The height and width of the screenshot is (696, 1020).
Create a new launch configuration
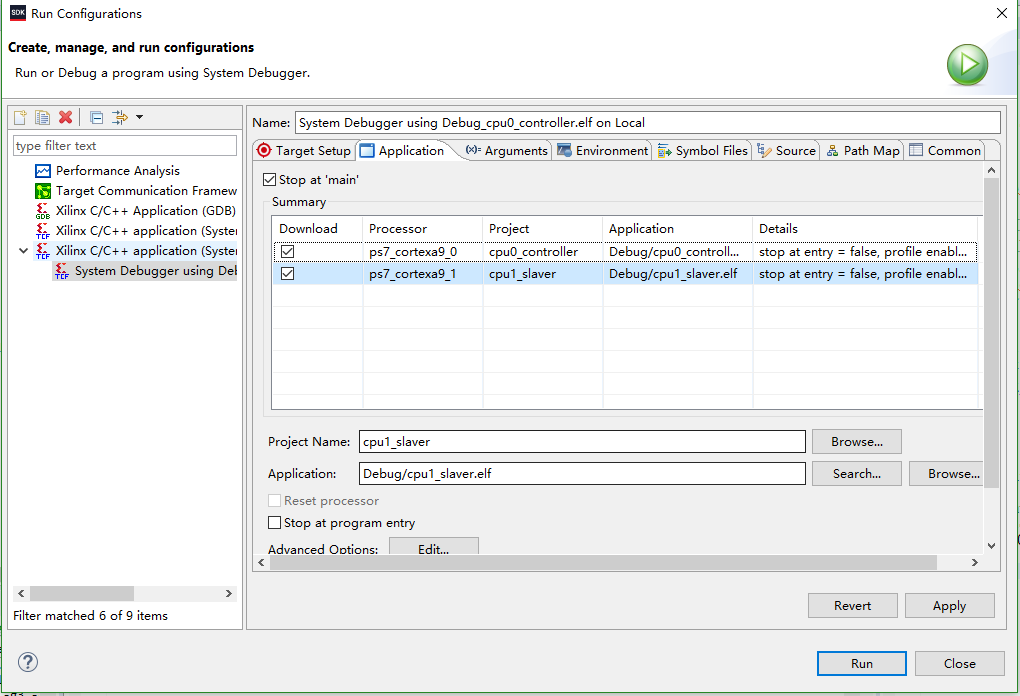(20, 117)
